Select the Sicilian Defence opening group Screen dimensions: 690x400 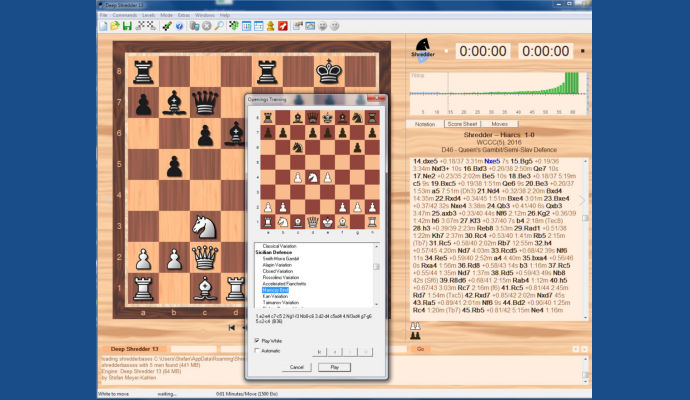pyautogui.click(x=276, y=253)
